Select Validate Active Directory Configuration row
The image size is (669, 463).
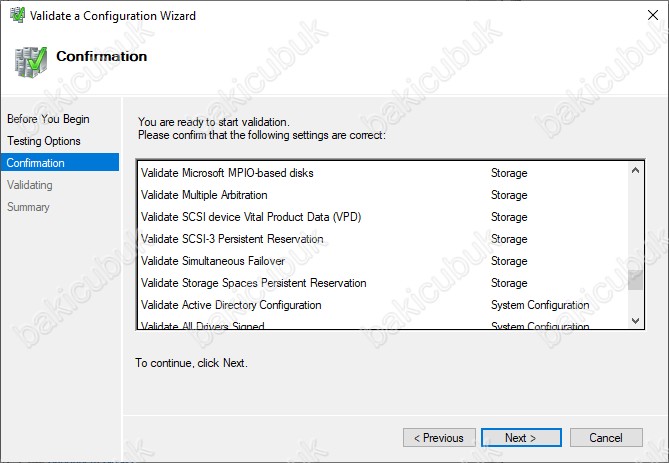[382, 305]
